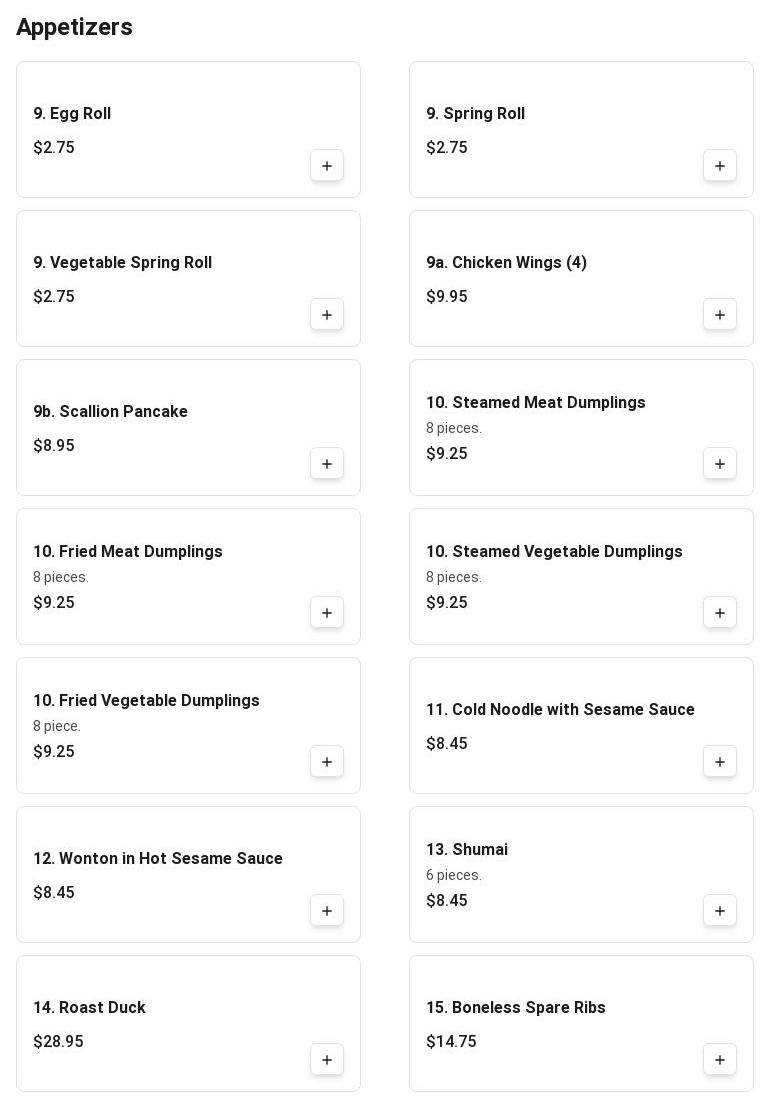
Task: Add Steamed Vegetable Dumplings via plus icon
Action: click(720, 613)
